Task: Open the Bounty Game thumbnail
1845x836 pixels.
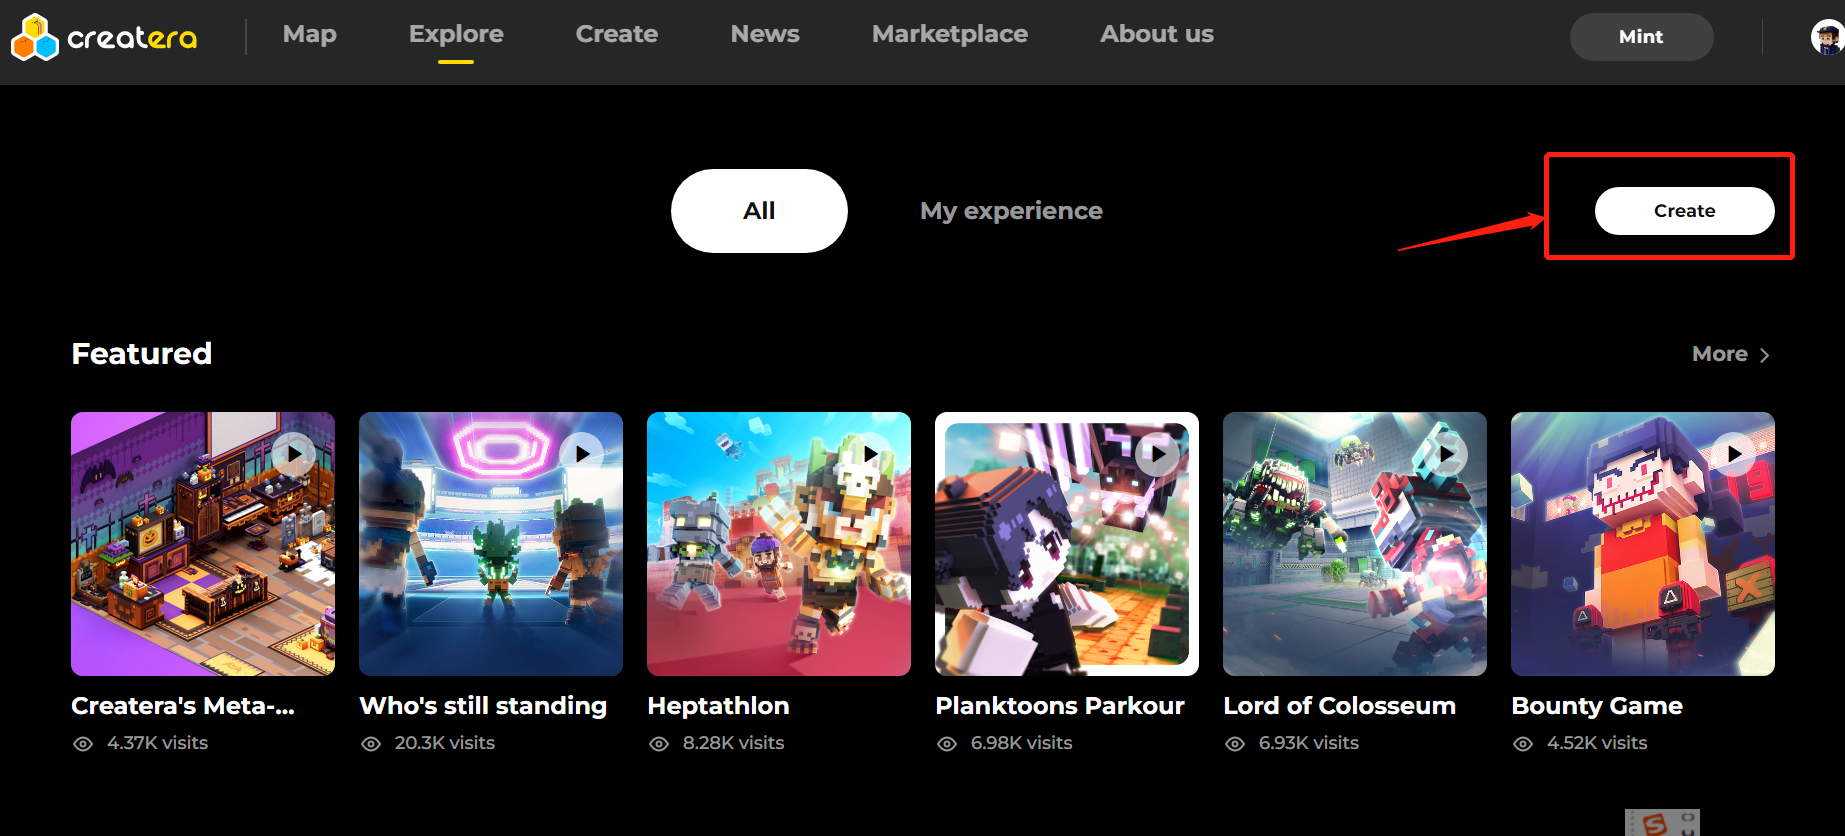Action: tap(1643, 544)
